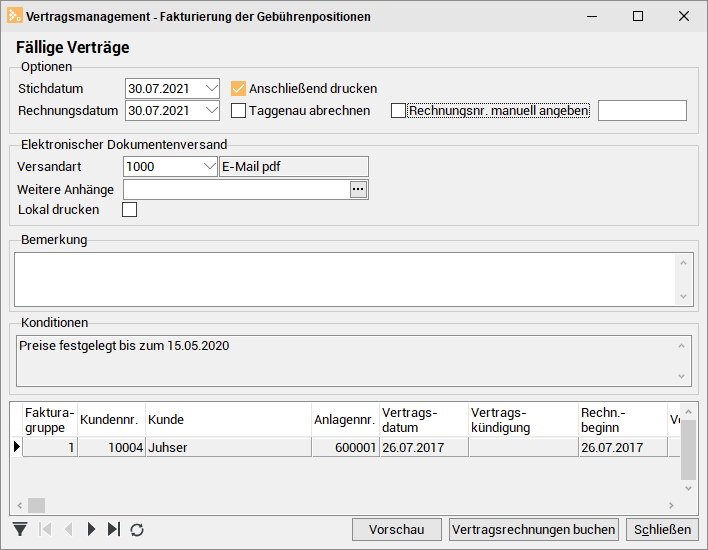Viewport: 708px width, 550px height.
Task: Open the Vertragsmanagement app icon menu
Action: coord(14,16)
